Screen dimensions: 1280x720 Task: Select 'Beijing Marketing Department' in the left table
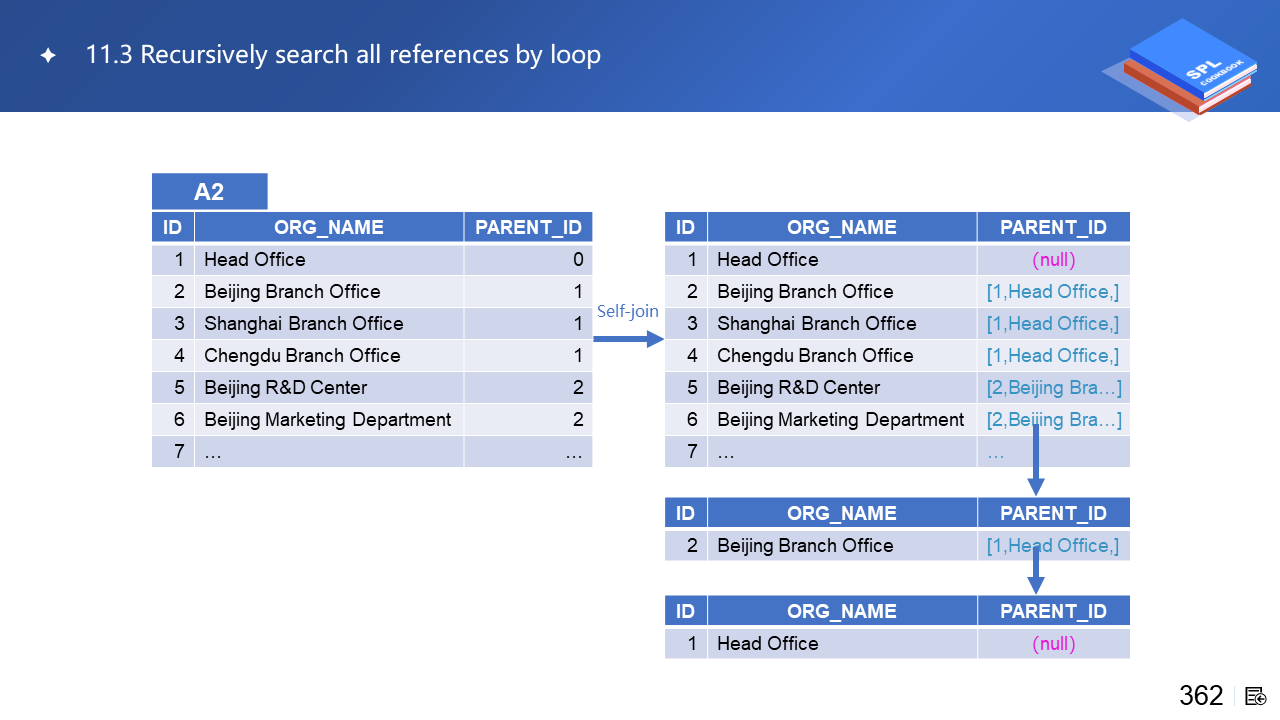pyautogui.click(x=327, y=419)
